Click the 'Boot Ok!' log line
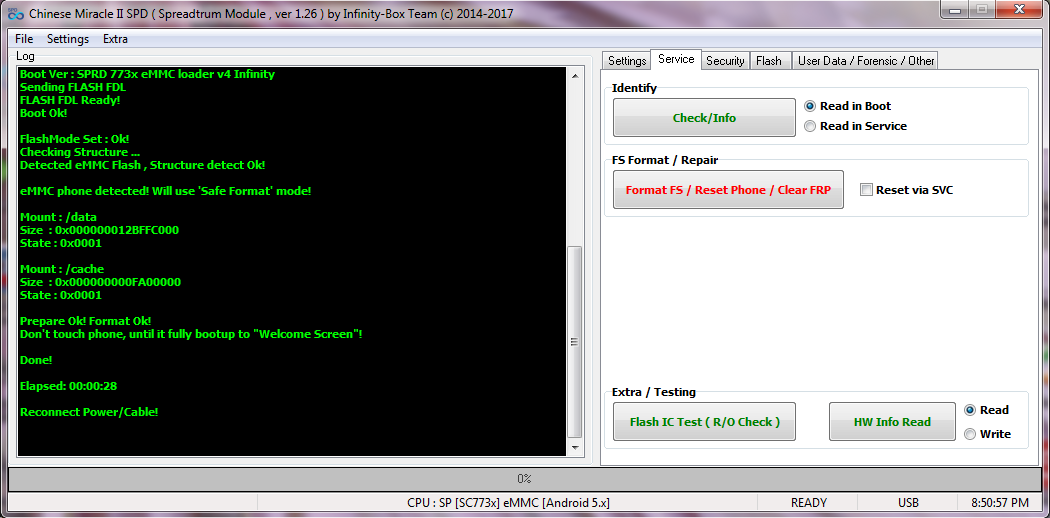This screenshot has height=518, width=1050. 43,113
